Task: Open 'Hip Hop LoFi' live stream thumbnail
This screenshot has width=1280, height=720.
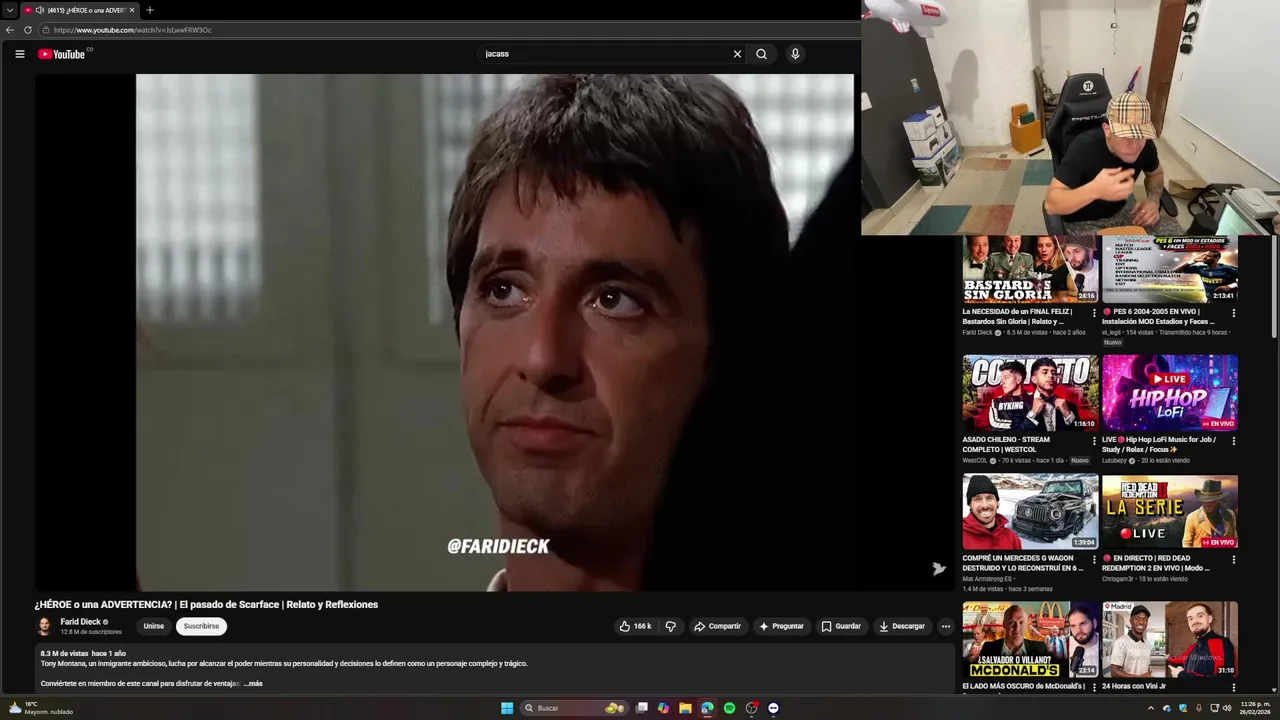Action: click(1170, 392)
